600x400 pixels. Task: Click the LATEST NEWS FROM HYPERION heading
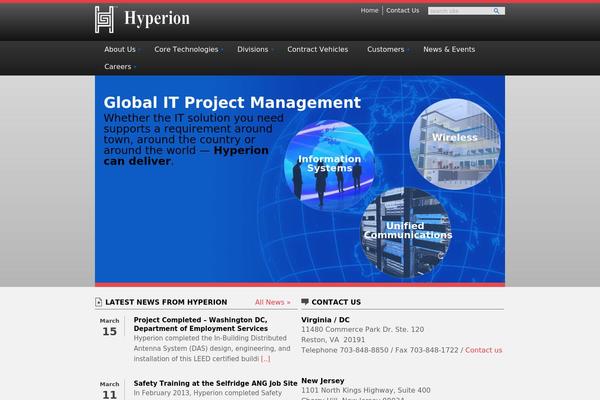tap(166, 302)
